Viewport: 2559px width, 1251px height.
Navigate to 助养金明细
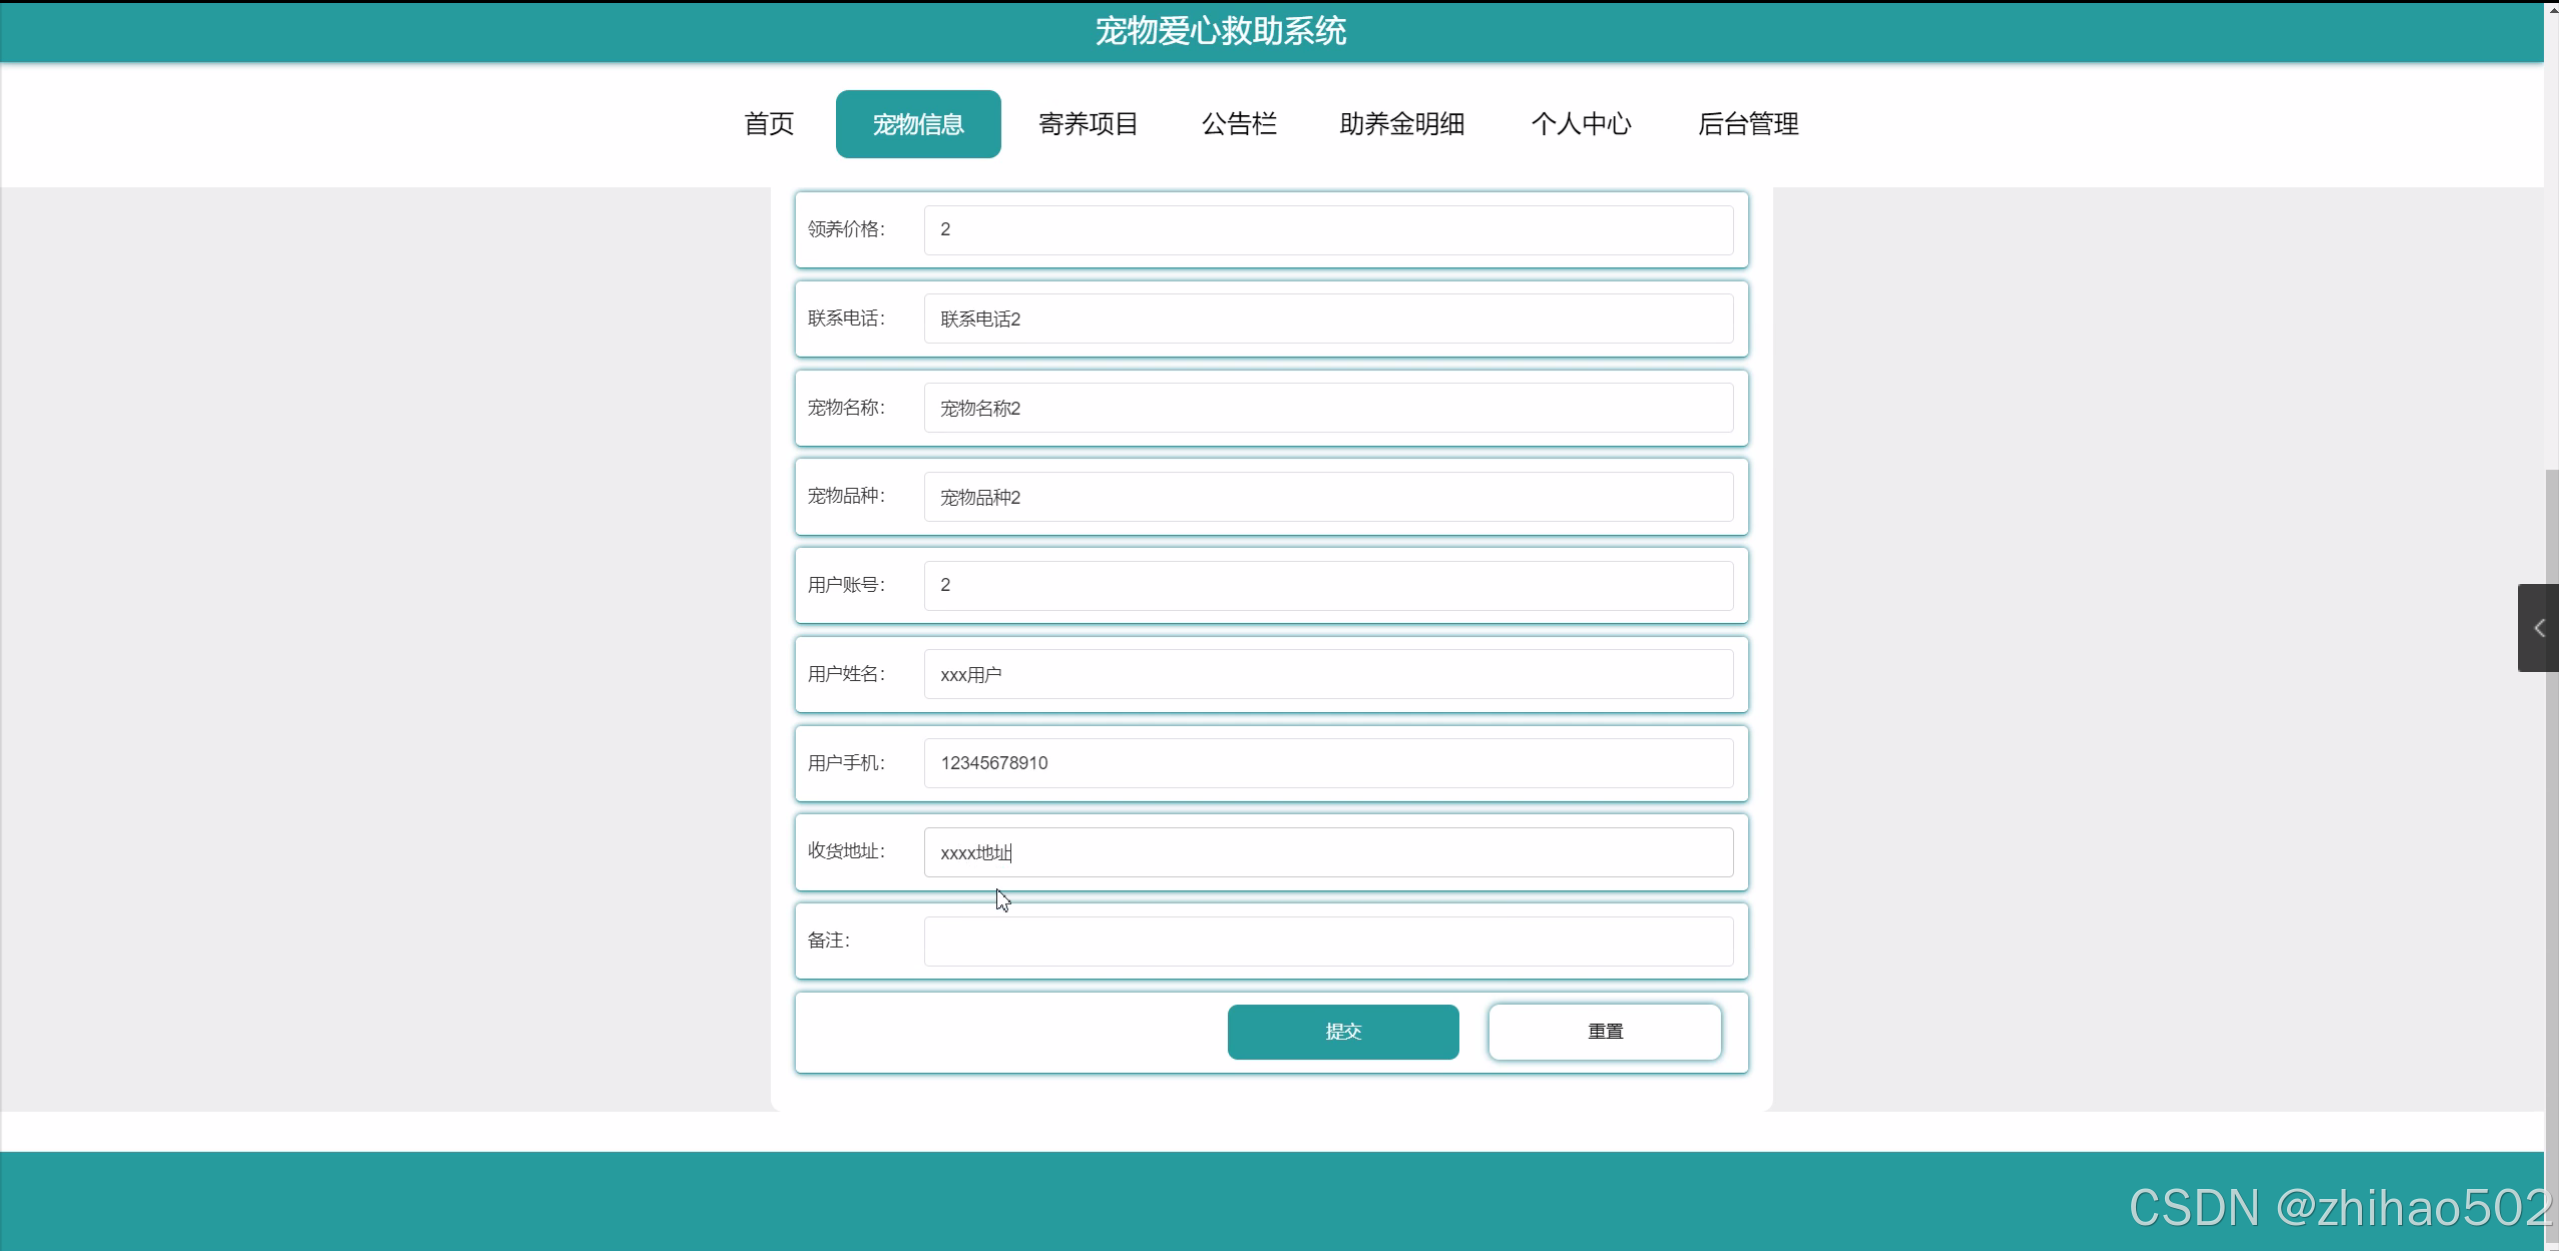tap(1401, 124)
